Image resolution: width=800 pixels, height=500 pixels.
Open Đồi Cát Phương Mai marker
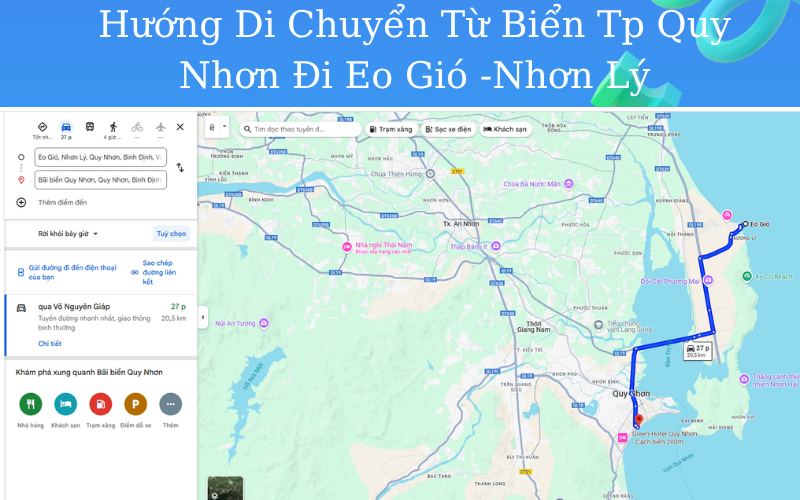[x=708, y=280]
